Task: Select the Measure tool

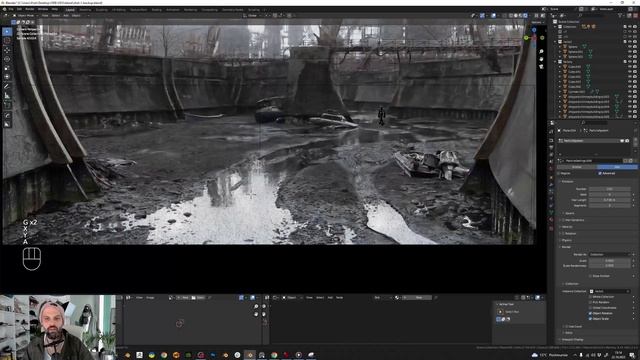Action: [7, 95]
